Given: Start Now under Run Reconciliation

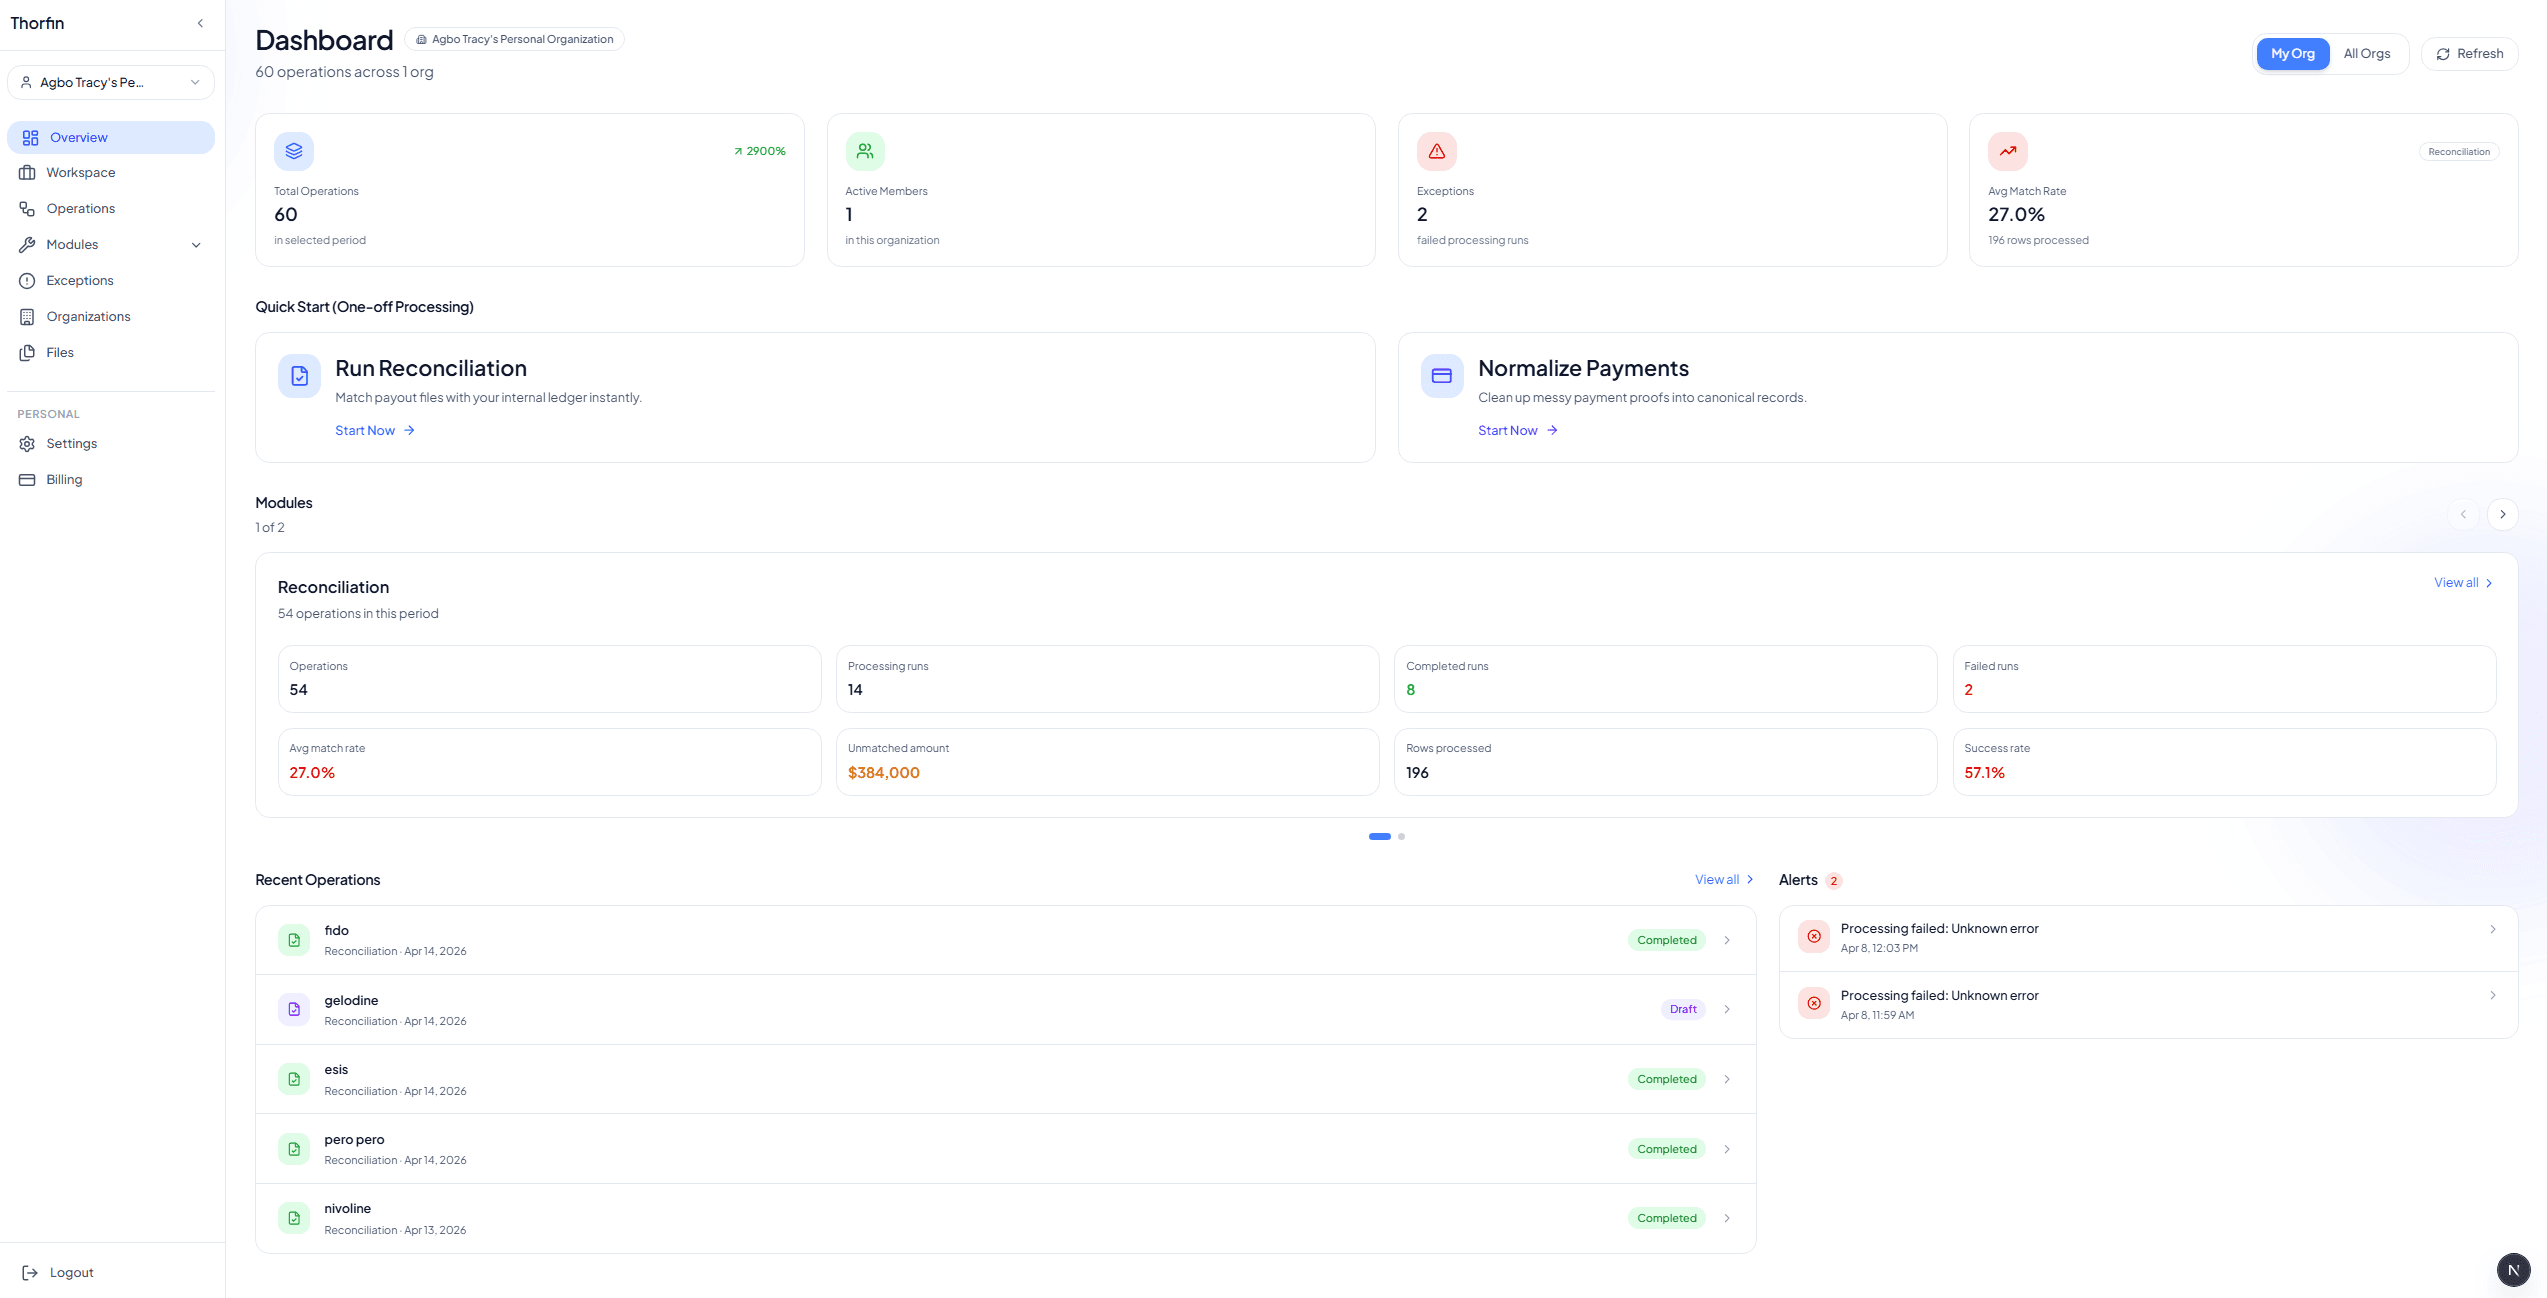Looking at the screenshot, I should pos(374,431).
